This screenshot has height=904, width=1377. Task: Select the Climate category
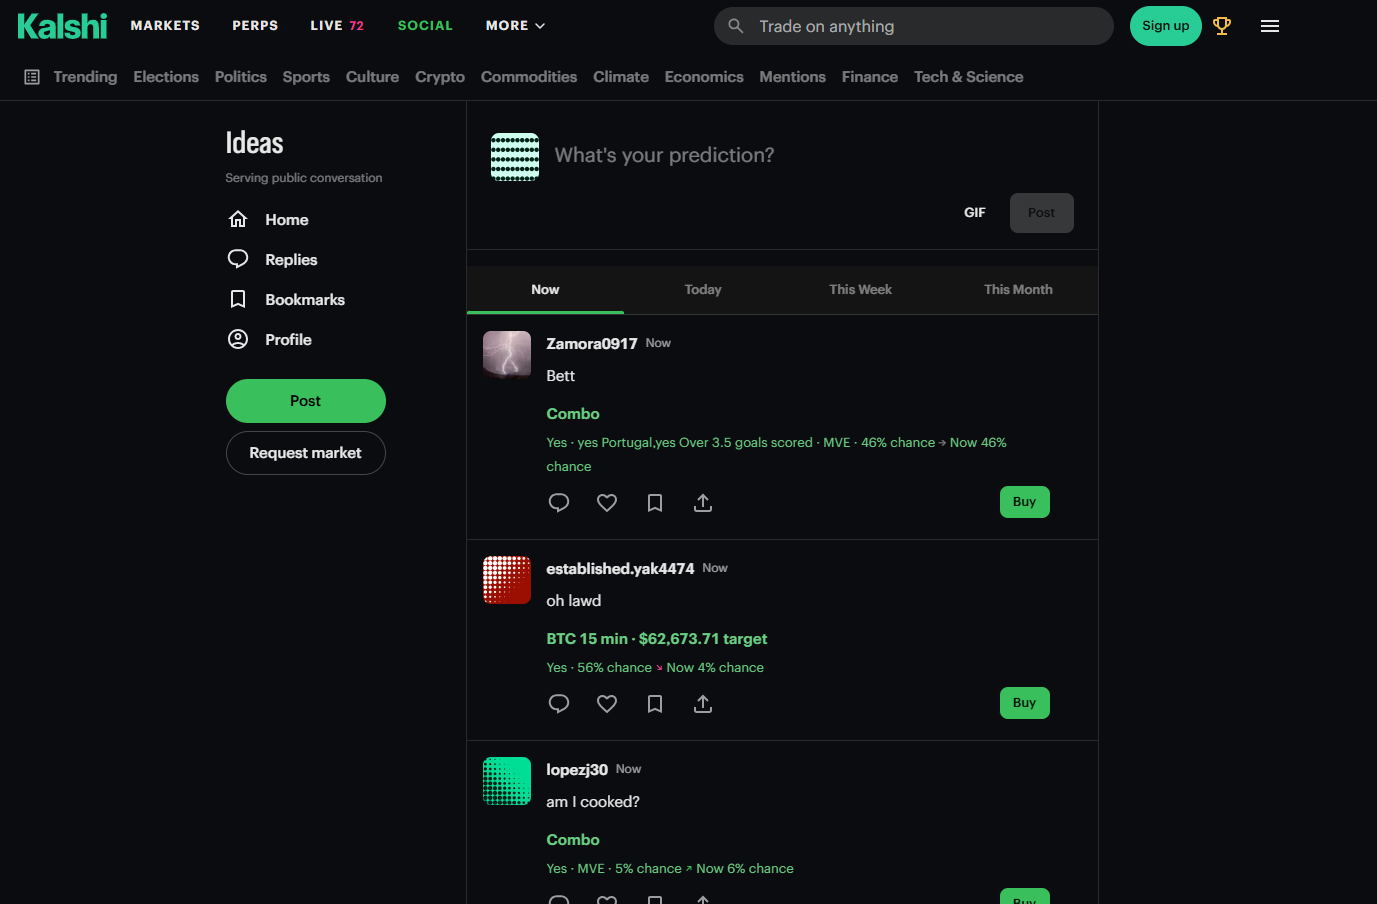click(x=621, y=77)
